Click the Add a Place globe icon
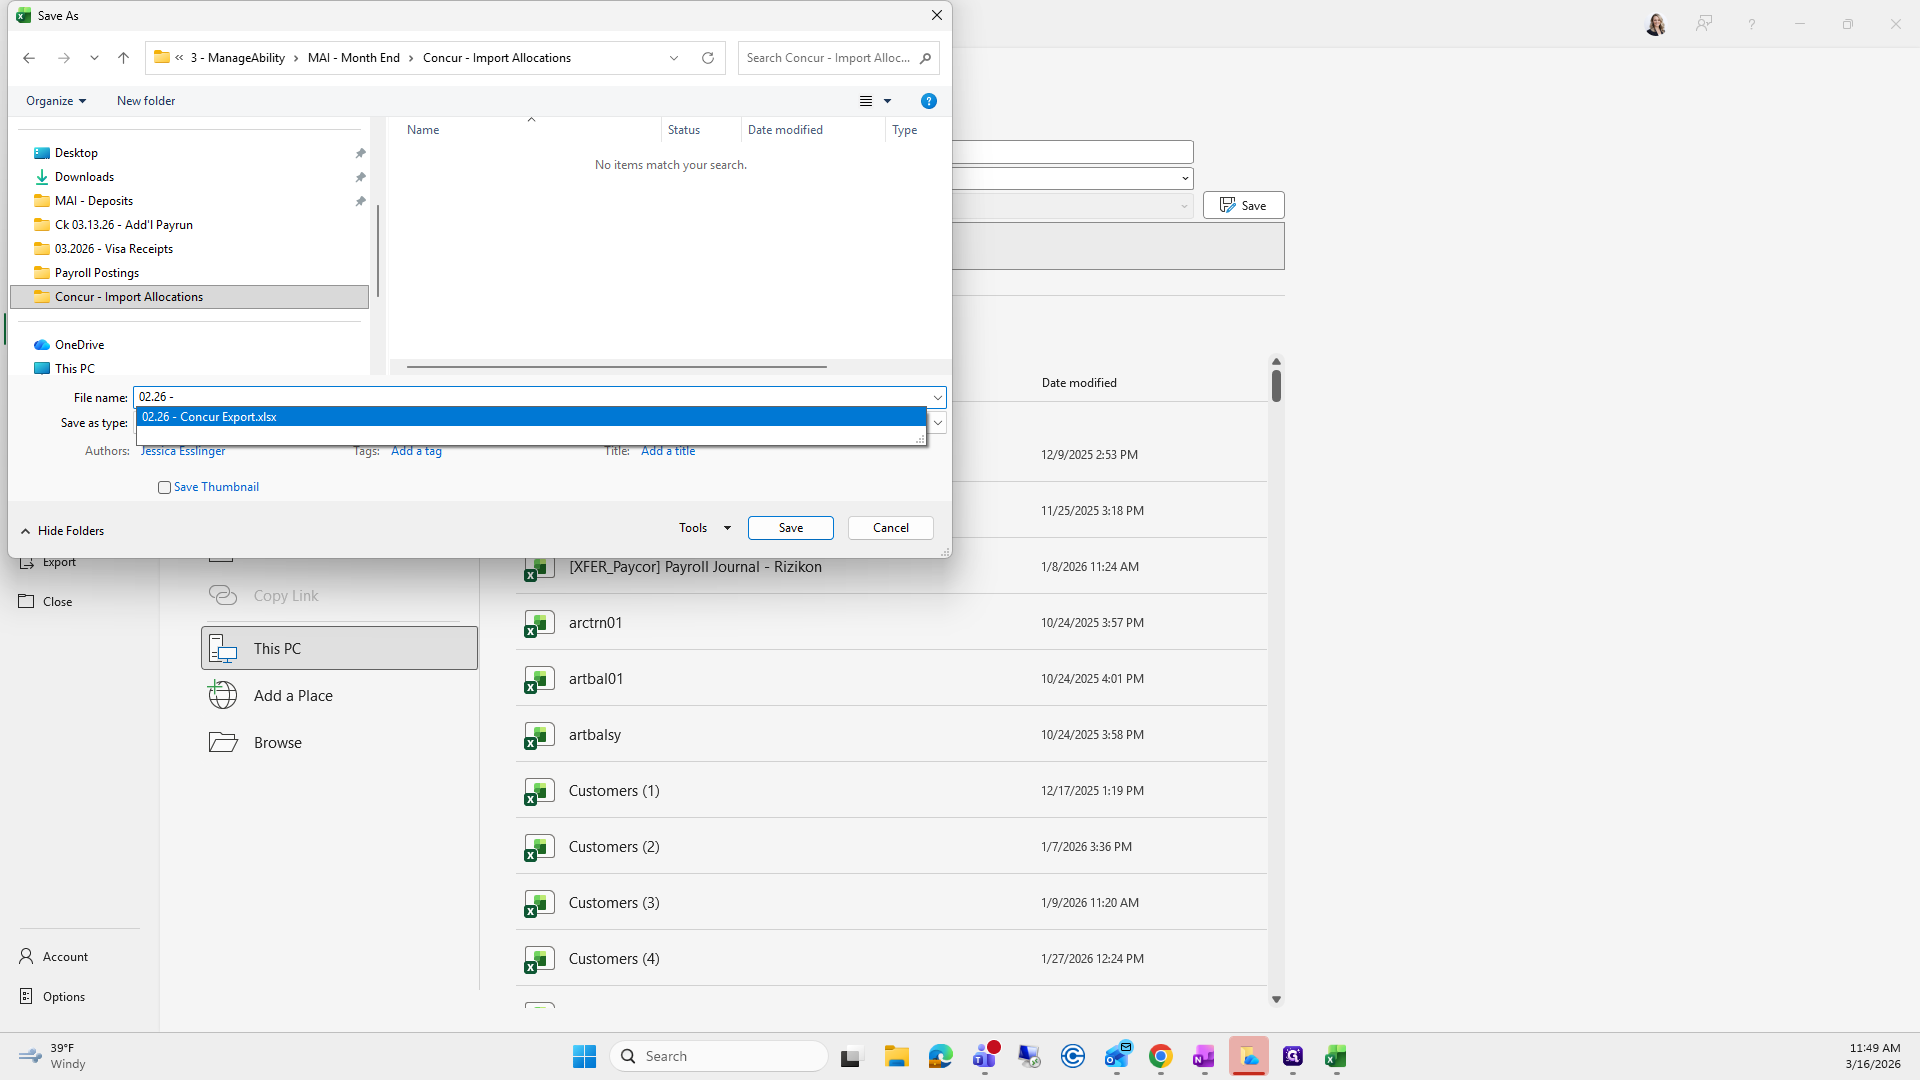This screenshot has height=1080, width=1920. [223, 695]
